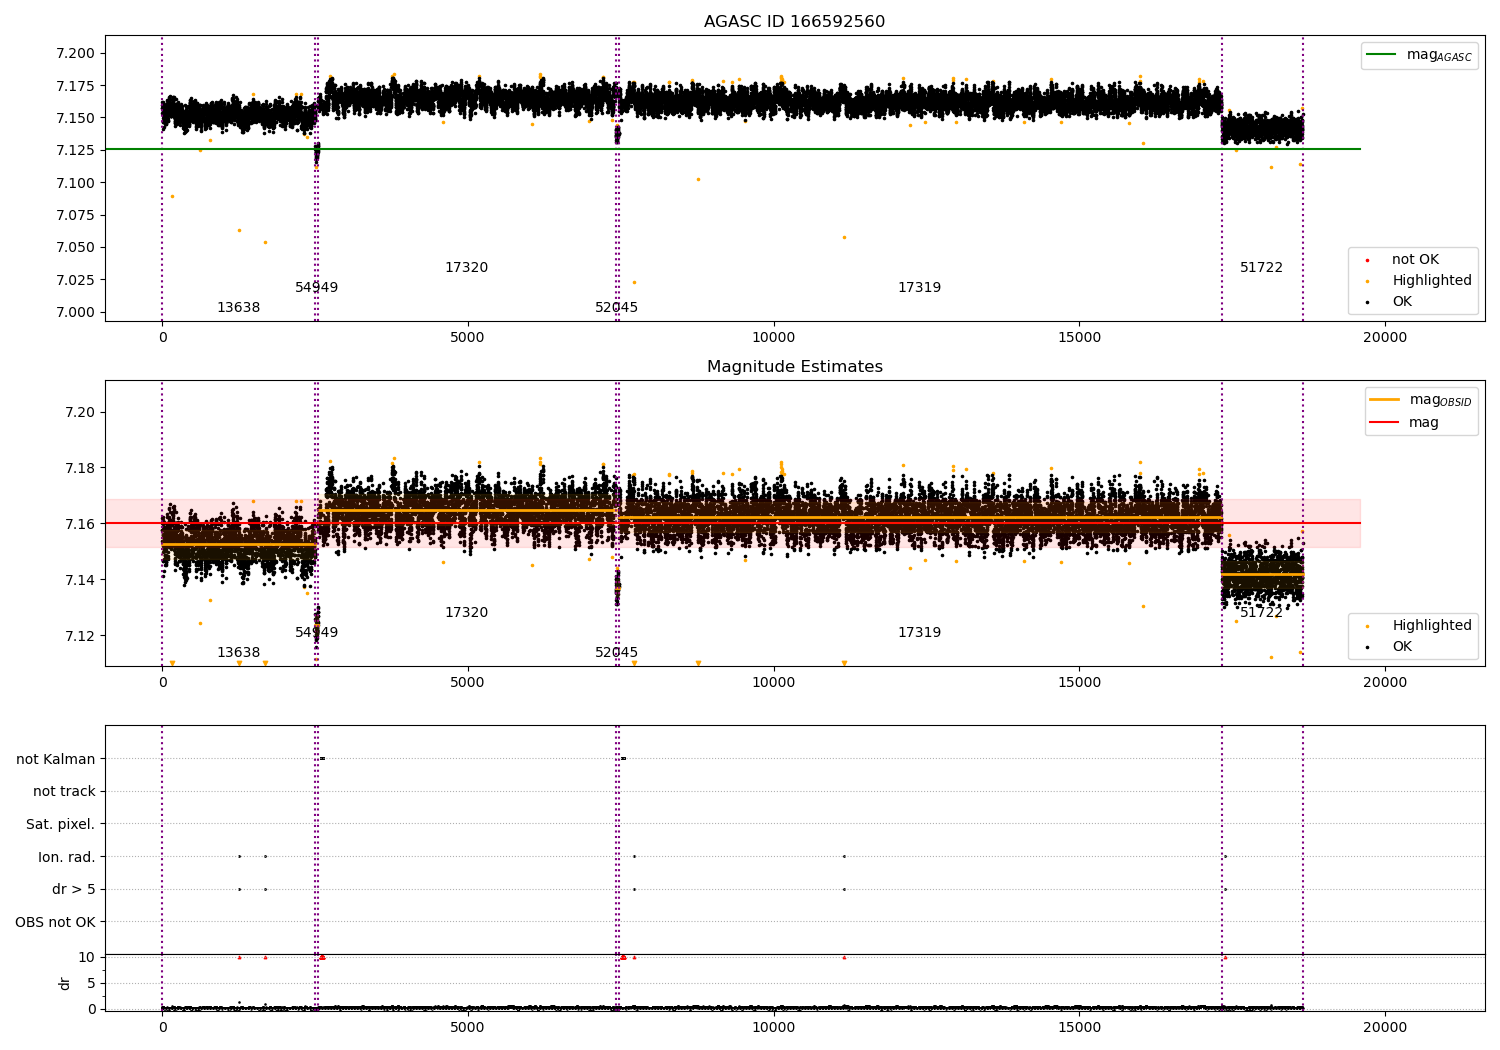This screenshot has height=1050, width=1500.
Task: Click the y-axis tick "7.14"
Action: click(x=80, y=580)
